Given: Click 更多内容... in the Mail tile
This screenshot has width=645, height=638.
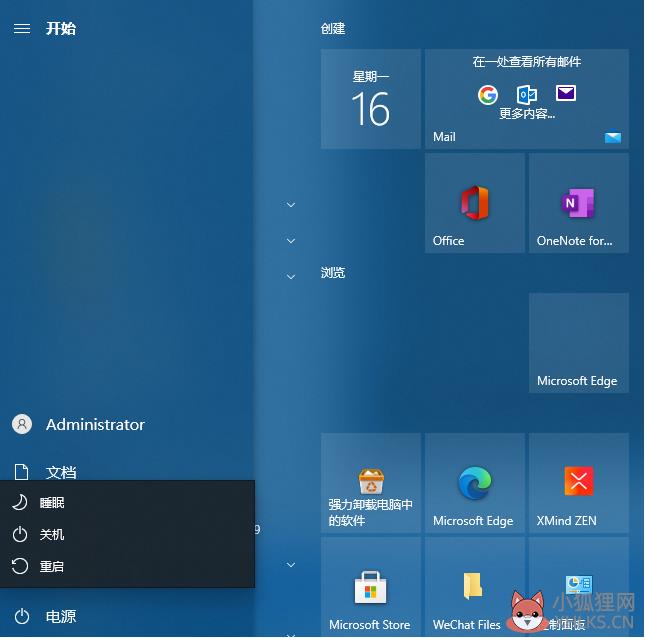Looking at the screenshot, I should click(527, 114).
